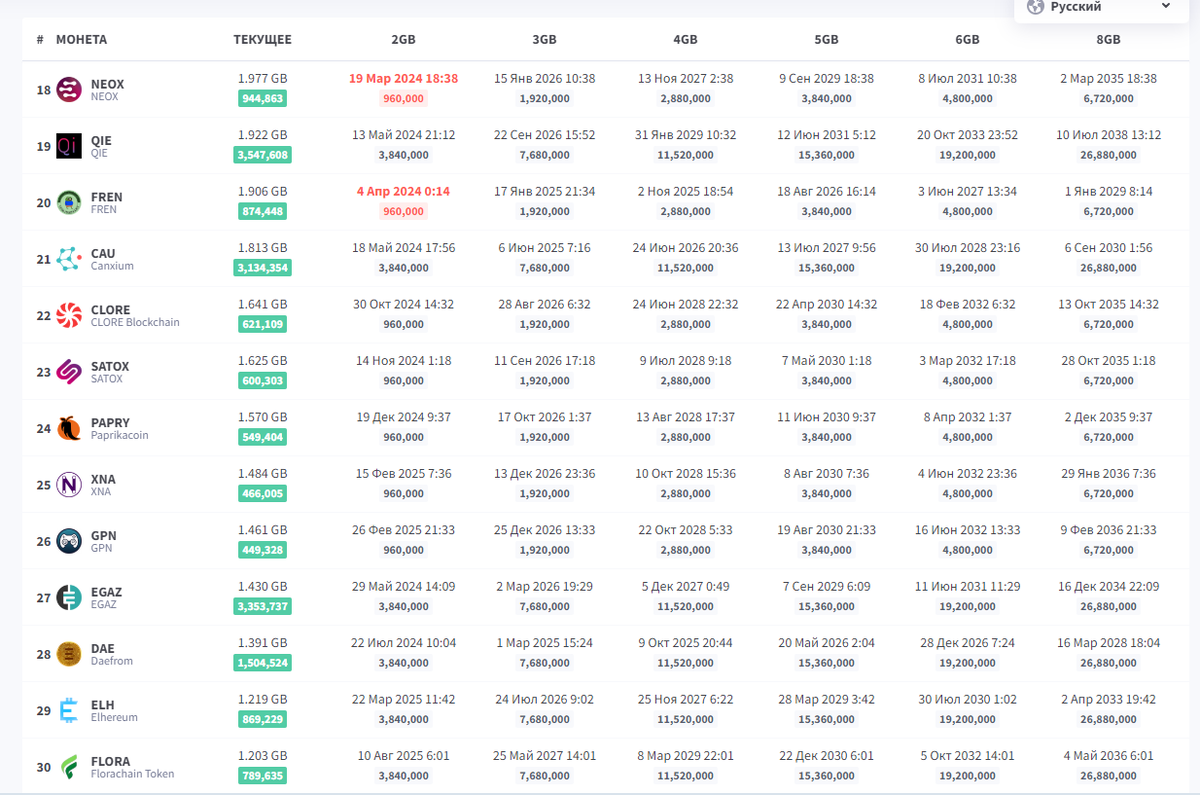Select the EGAZ coin logo
The width and height of the screenshot is (1200, 795).
(x=69, y=598)
